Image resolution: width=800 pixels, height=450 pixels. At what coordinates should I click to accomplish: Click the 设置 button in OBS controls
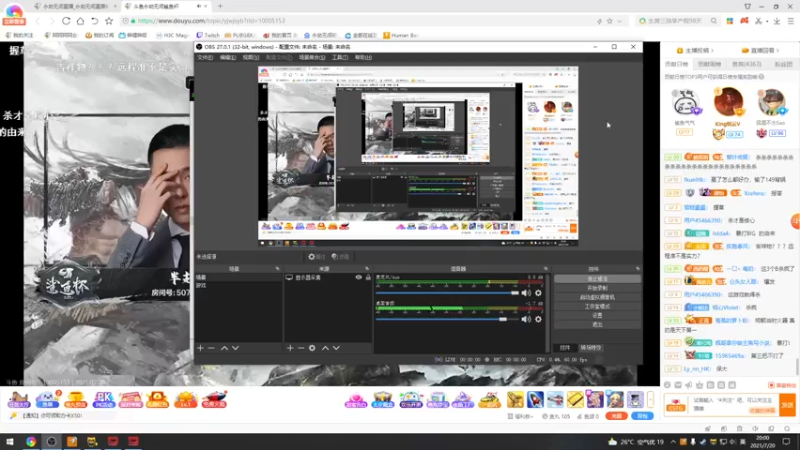597,315
